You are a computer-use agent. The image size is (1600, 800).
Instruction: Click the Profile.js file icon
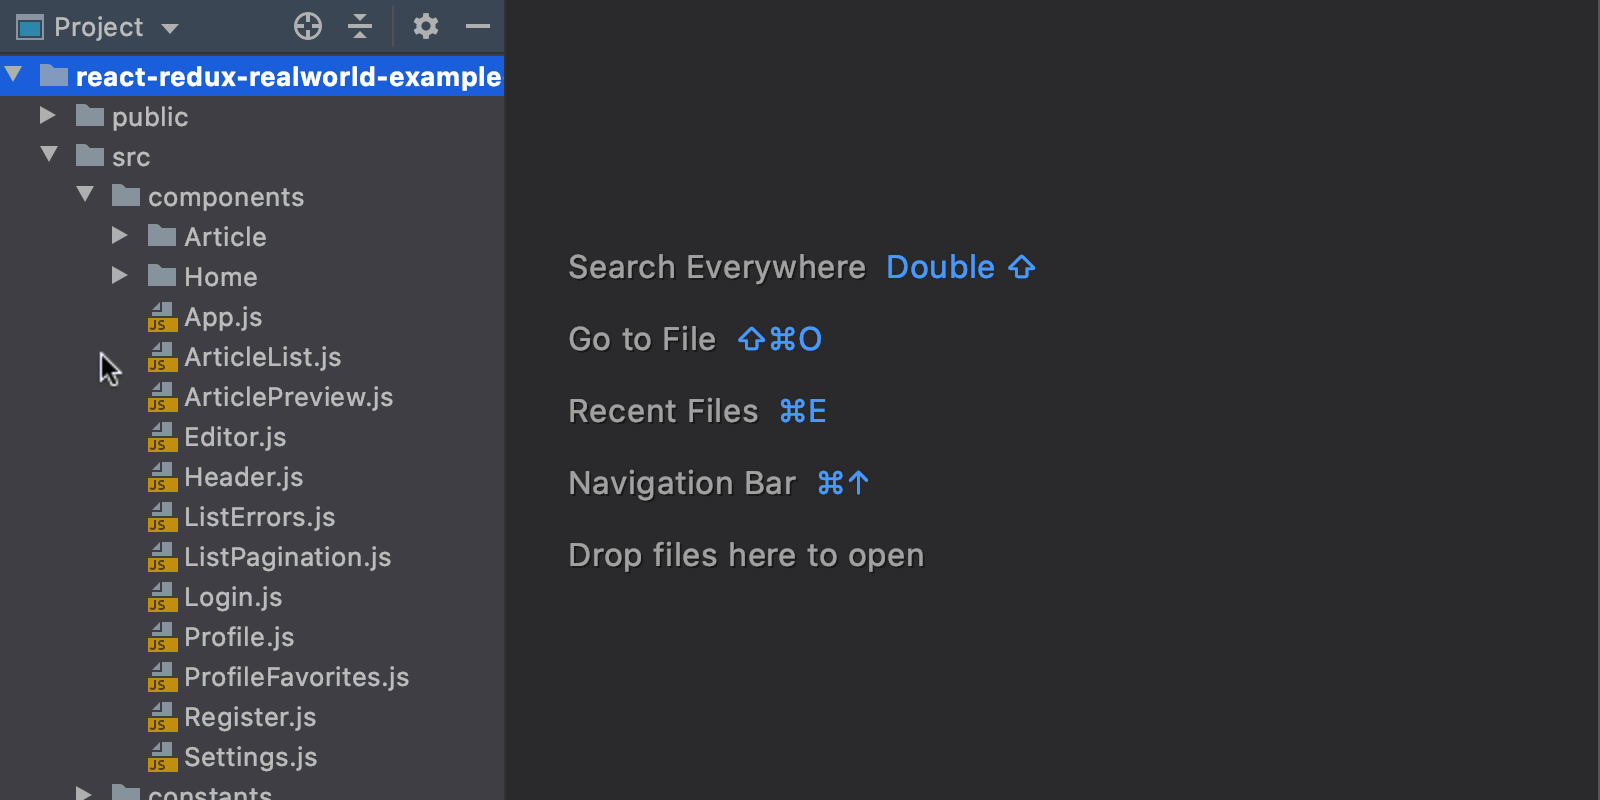(x=162, y=637)
